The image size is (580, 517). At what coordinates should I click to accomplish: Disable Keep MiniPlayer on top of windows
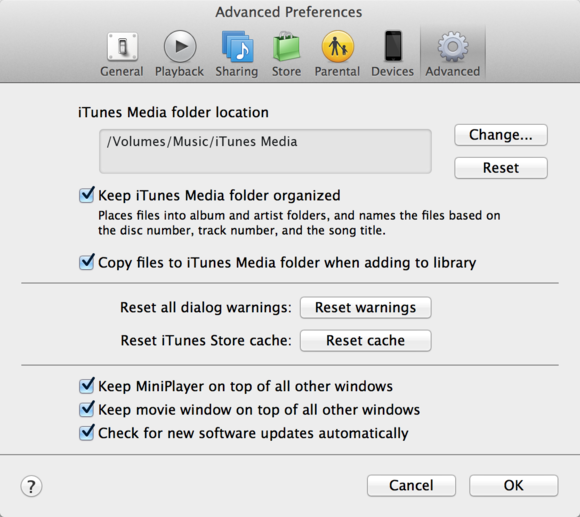coord(87,386)
